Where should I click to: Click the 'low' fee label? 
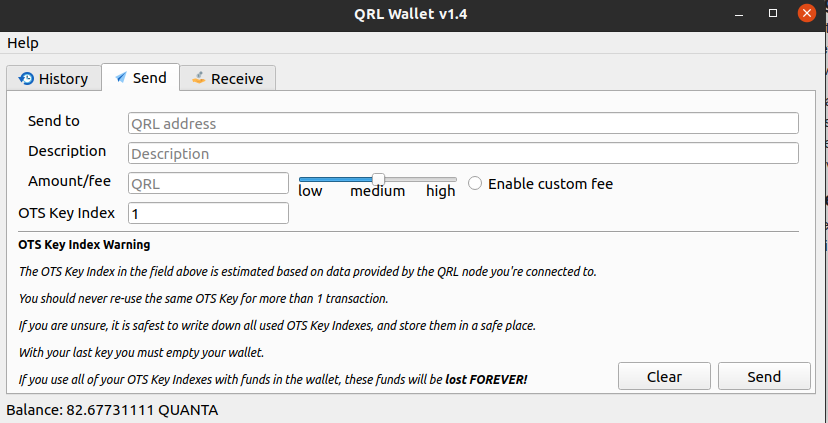tap(310, 191)
